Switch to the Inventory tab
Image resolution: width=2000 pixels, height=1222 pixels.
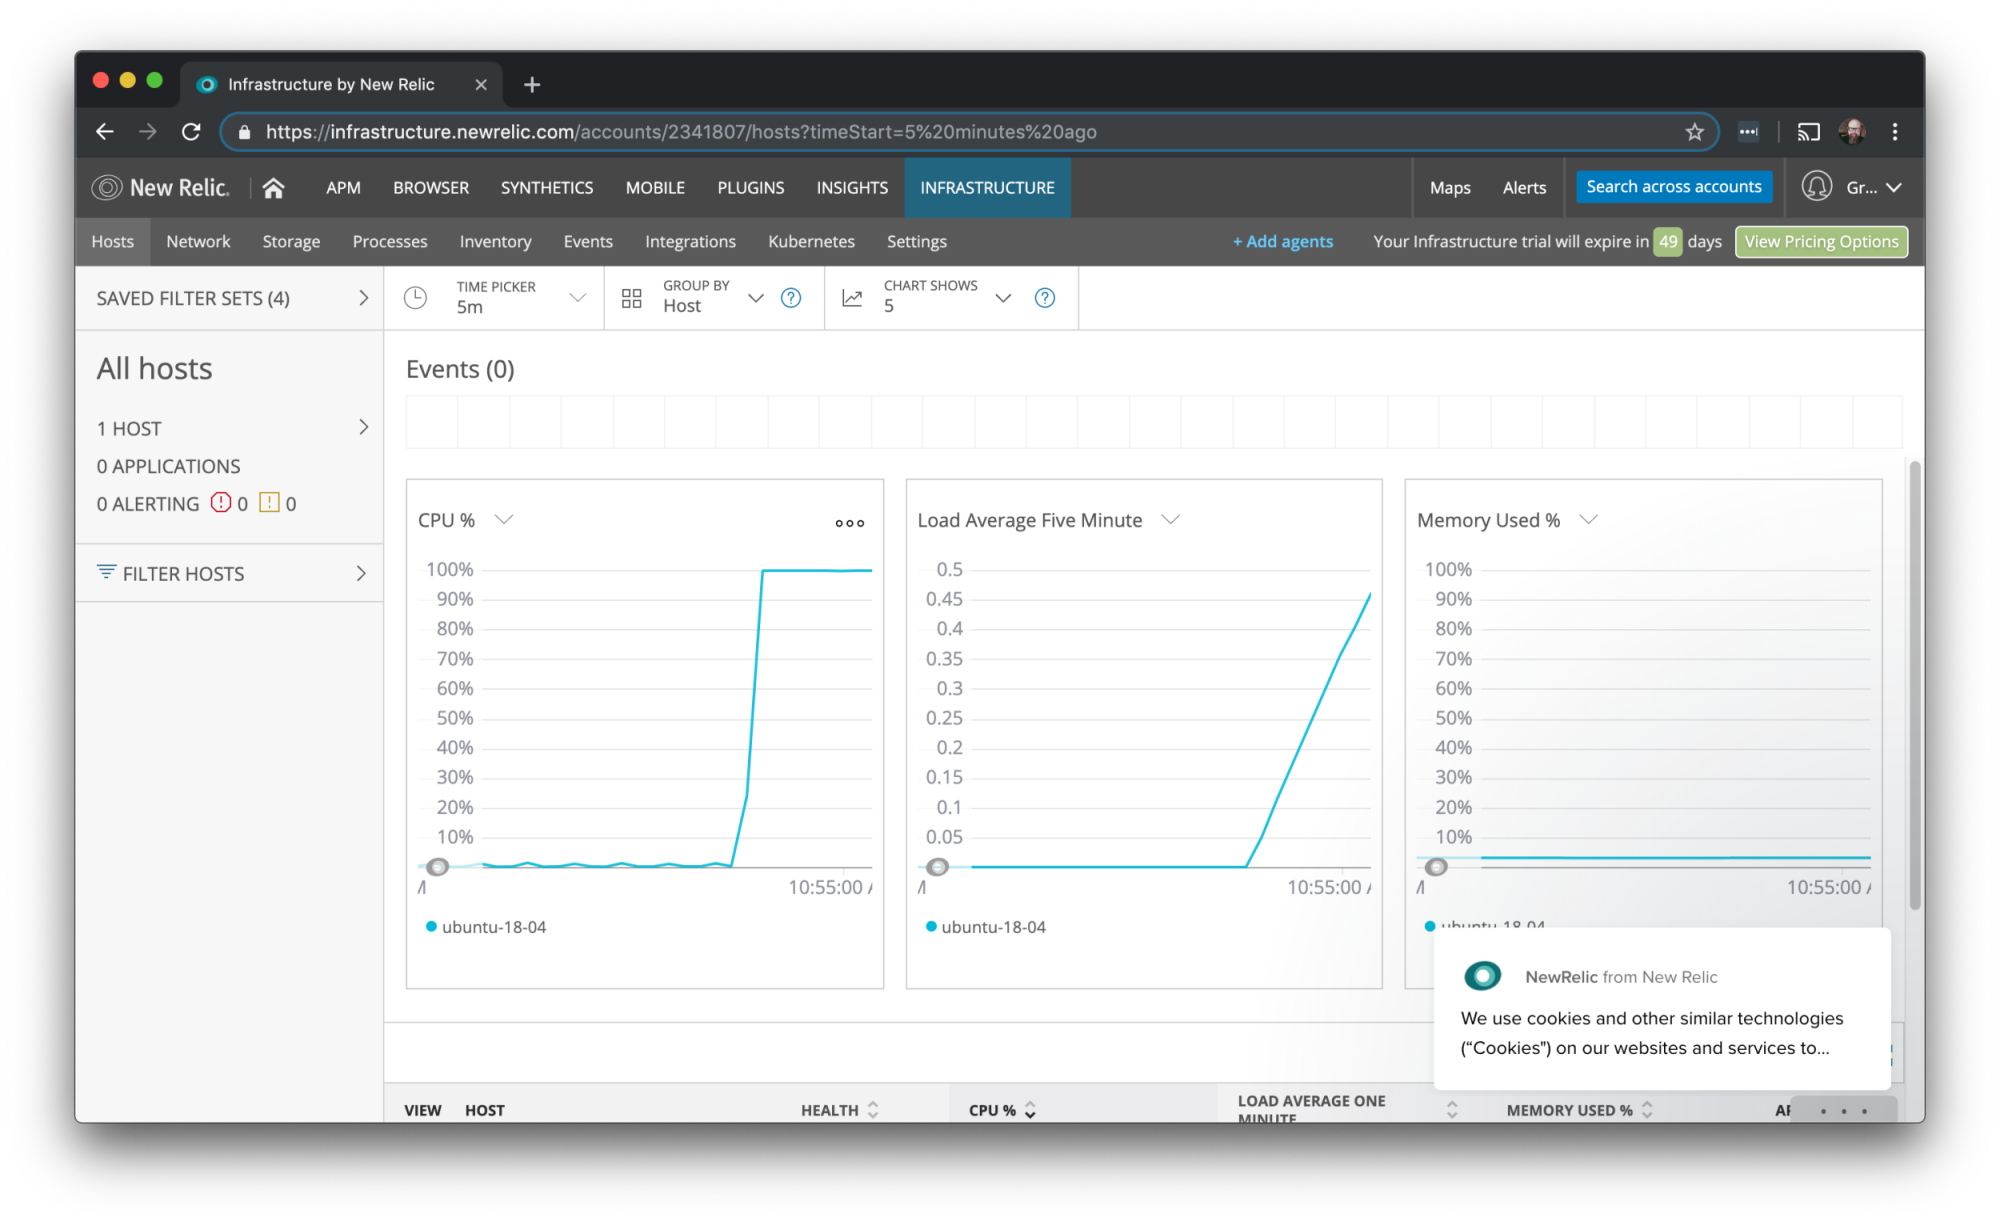[x=495, y=242]
